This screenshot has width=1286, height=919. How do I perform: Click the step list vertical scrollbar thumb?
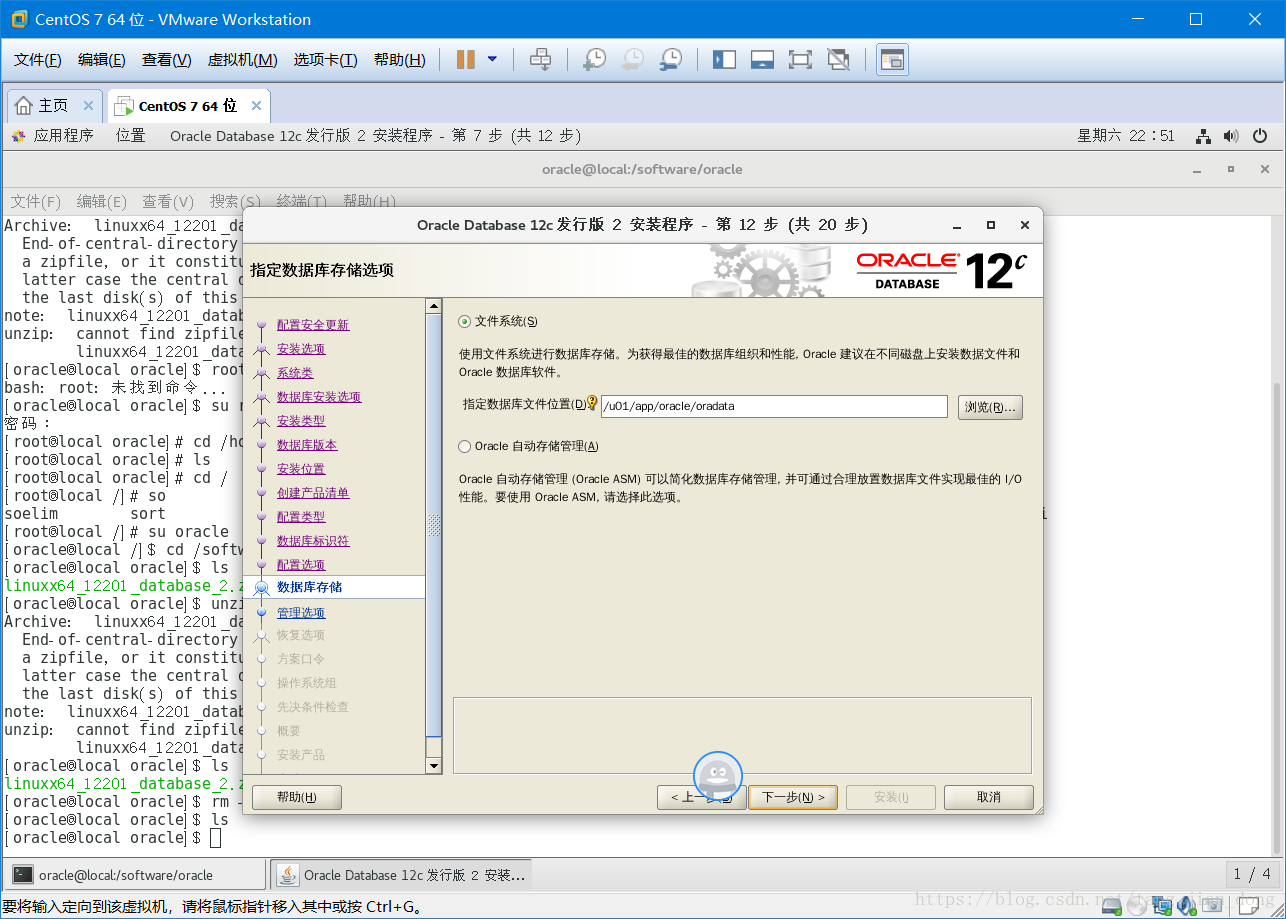pos(434,525)
